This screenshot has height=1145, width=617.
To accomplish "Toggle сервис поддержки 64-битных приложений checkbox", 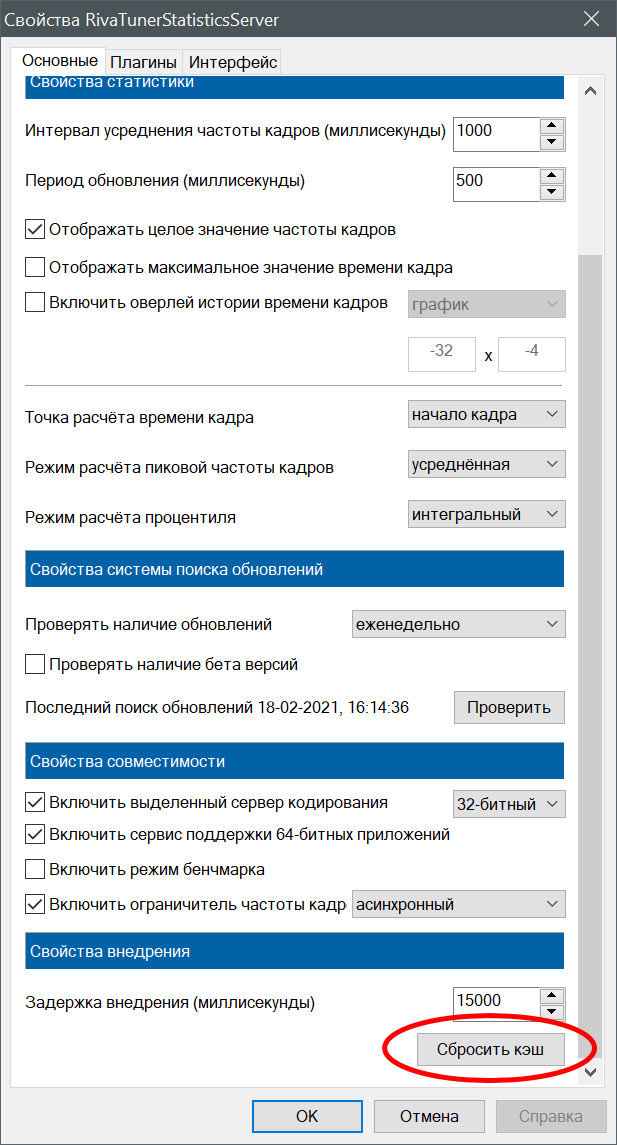I will (x=35, y=833).
